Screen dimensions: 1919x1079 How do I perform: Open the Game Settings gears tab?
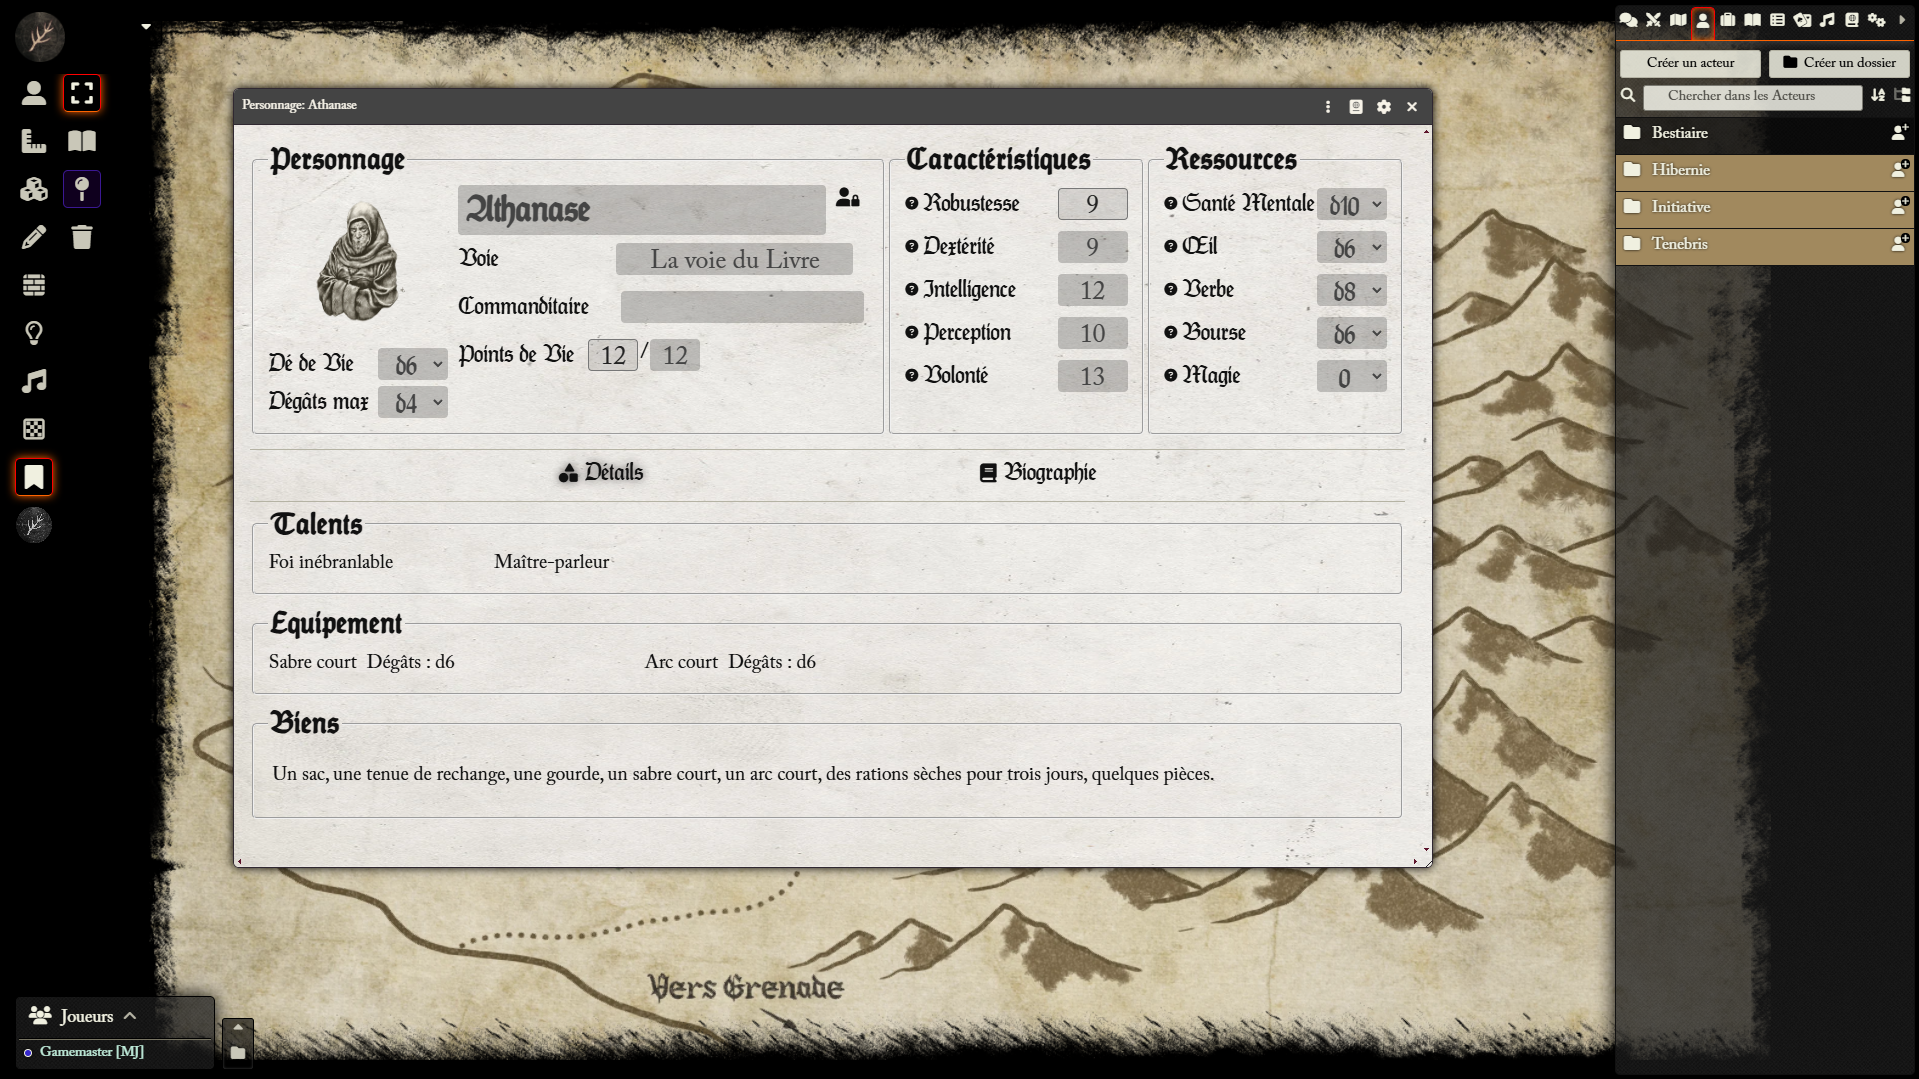tap(1876, 20)
